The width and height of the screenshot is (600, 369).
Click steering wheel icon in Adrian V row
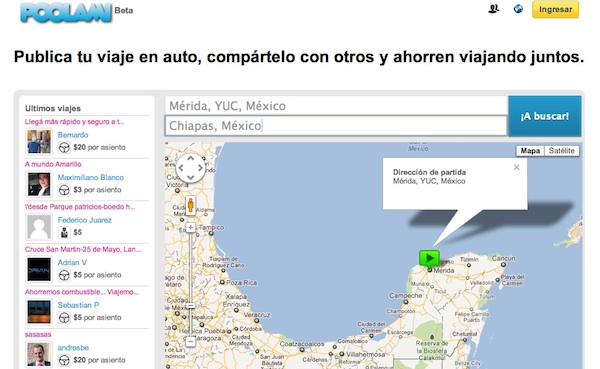pos(64,275)
